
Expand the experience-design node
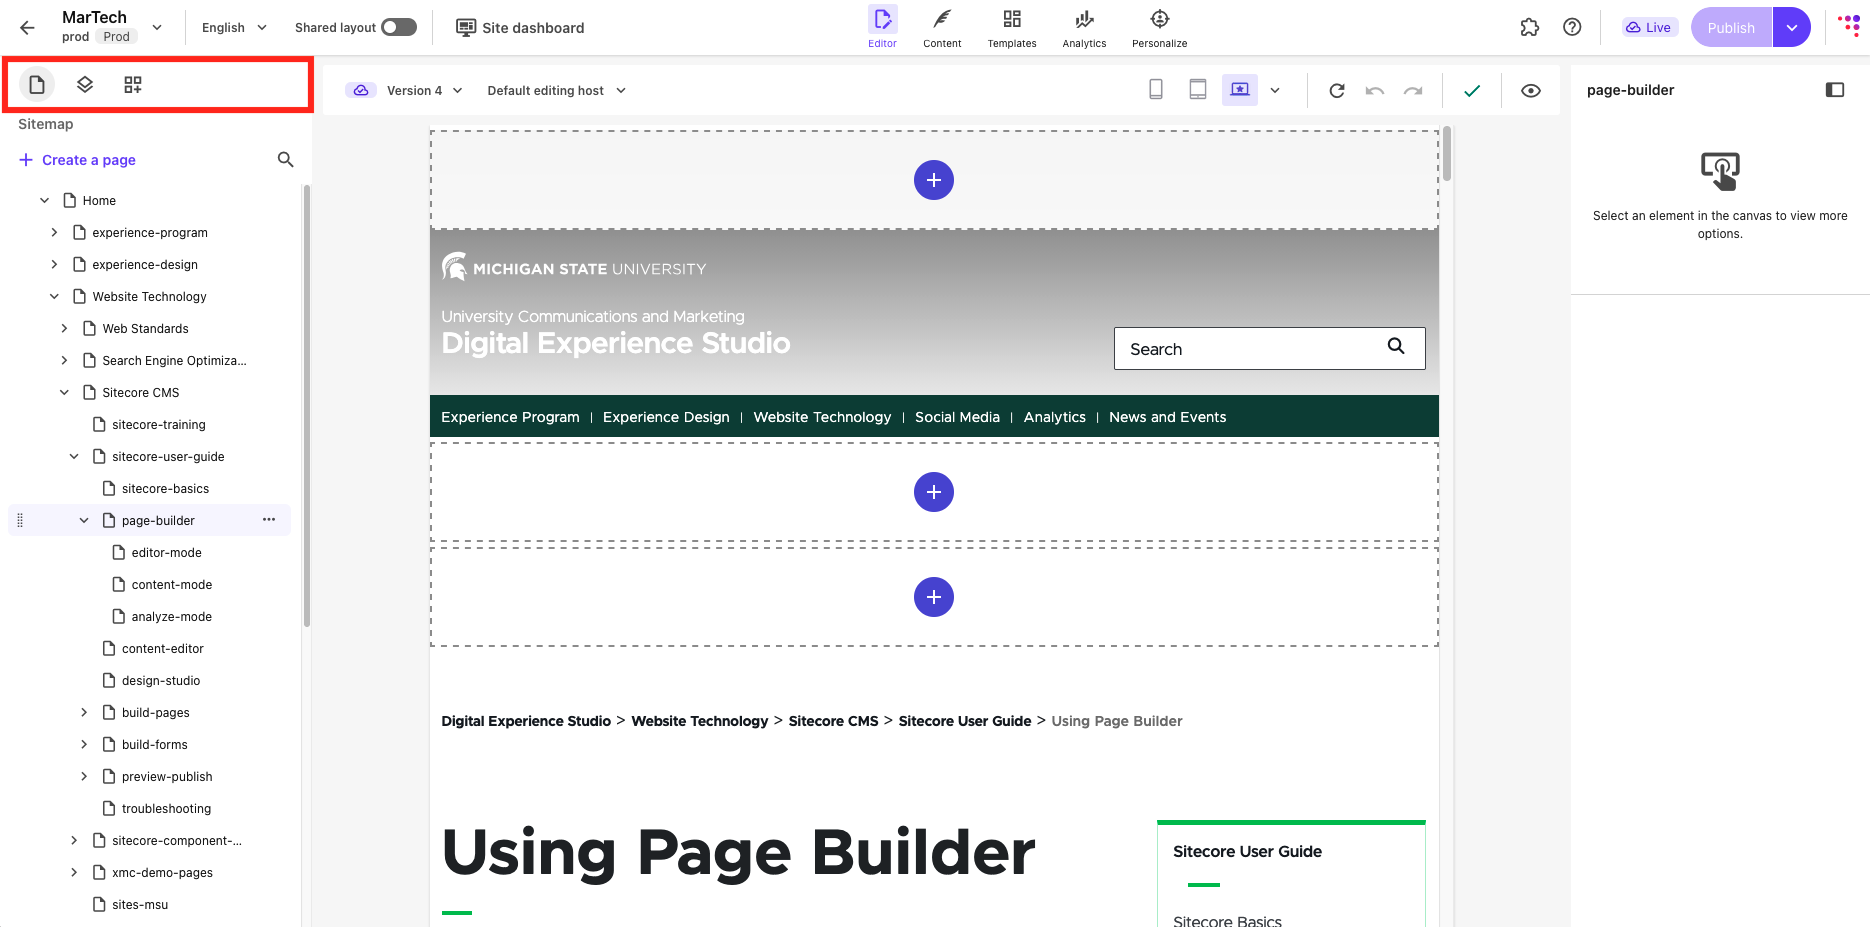click(54, 264)
